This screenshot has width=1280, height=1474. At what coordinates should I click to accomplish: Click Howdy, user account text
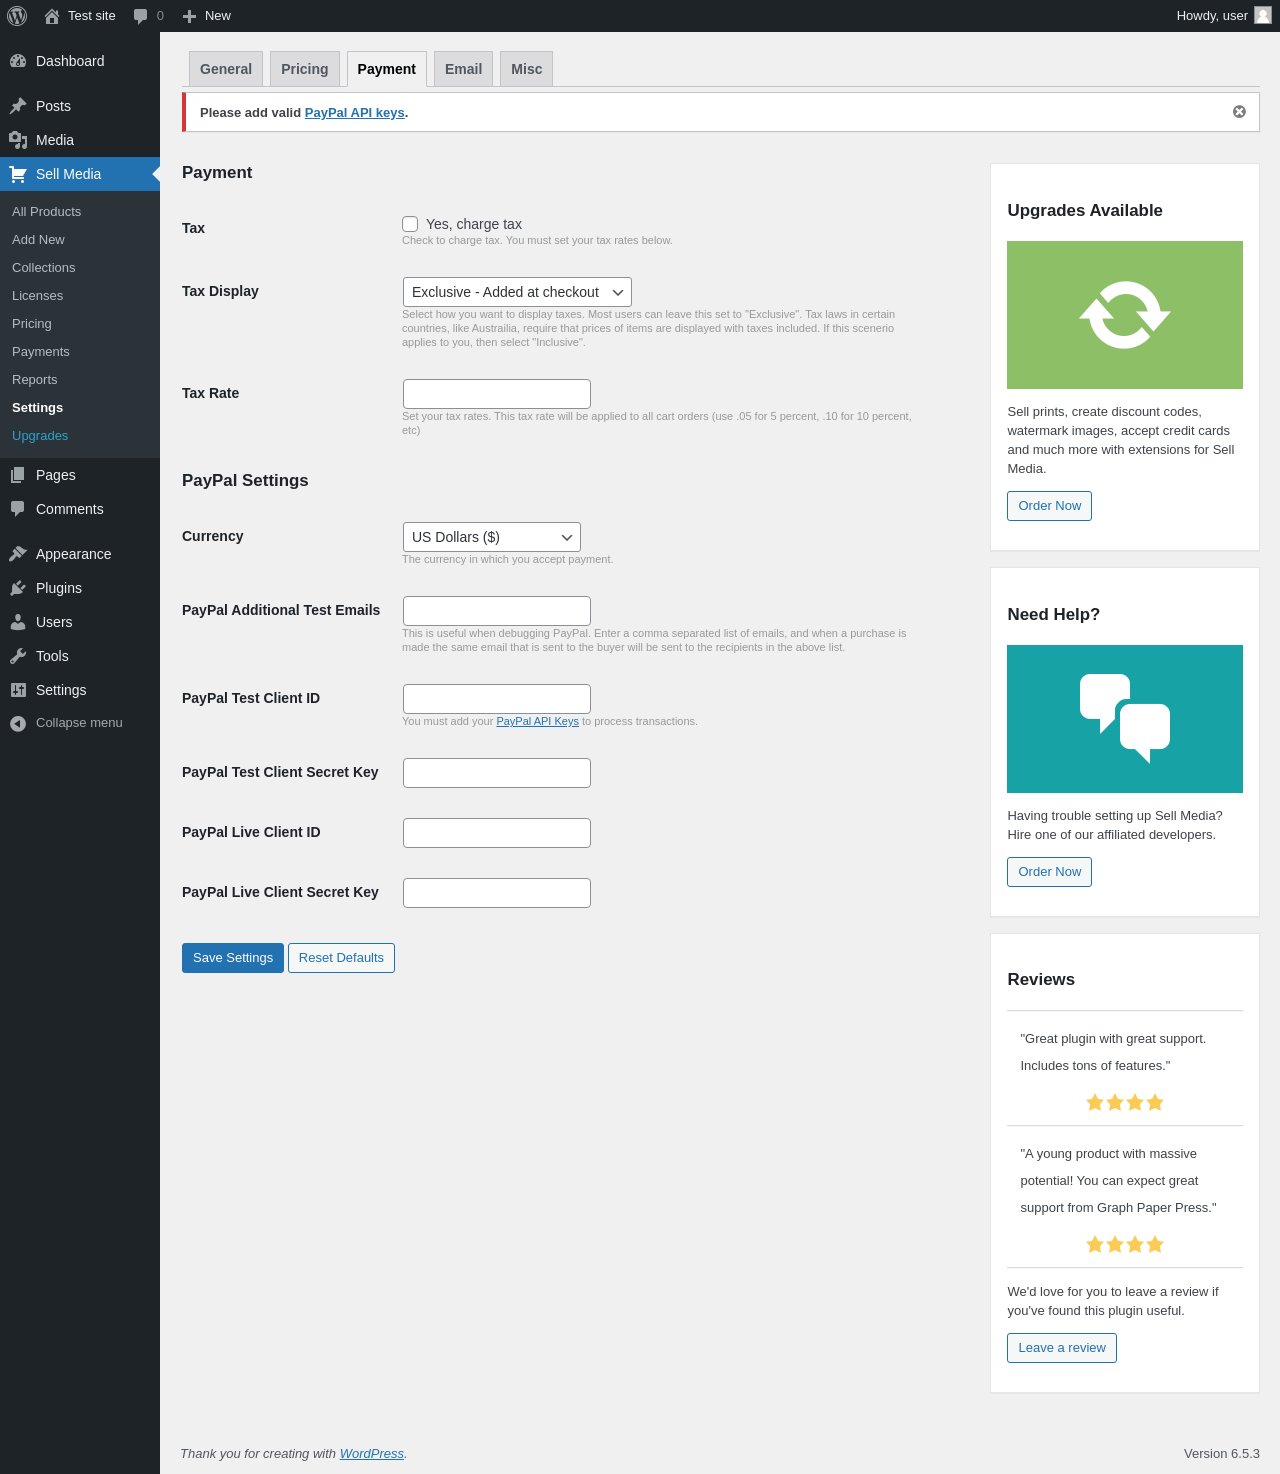1212,16
